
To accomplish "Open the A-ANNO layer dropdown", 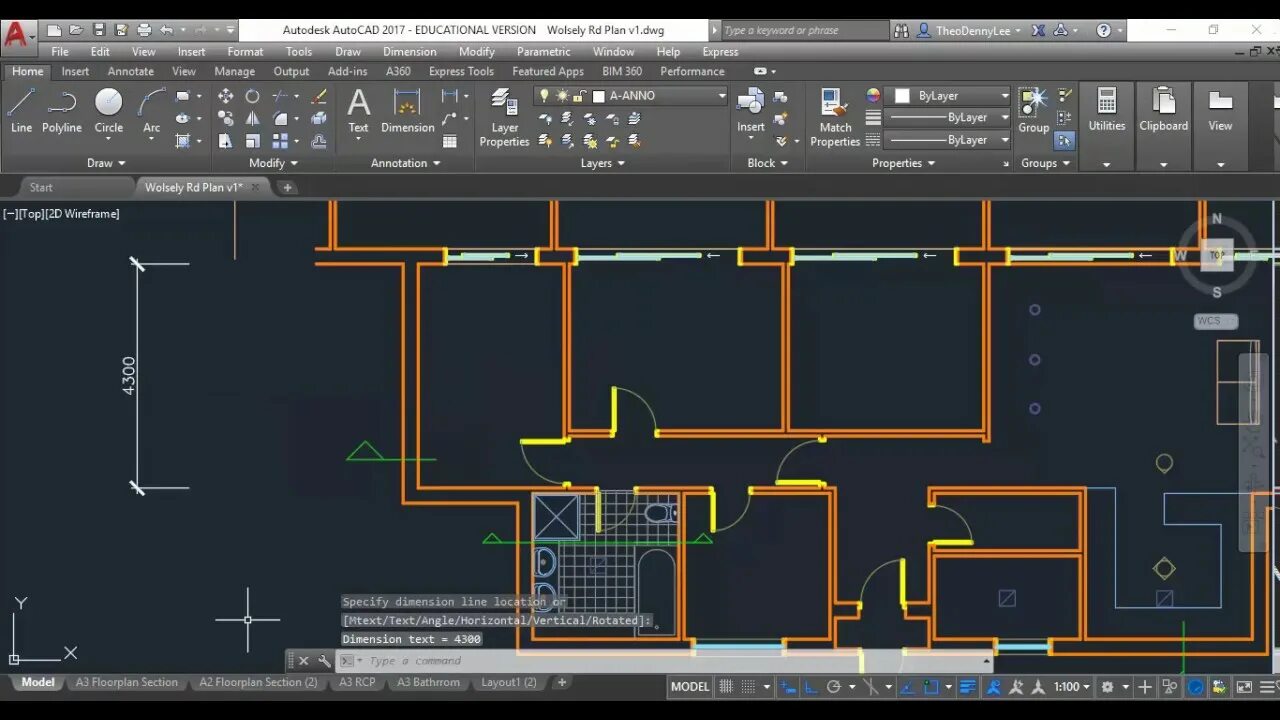I will 721,96.
